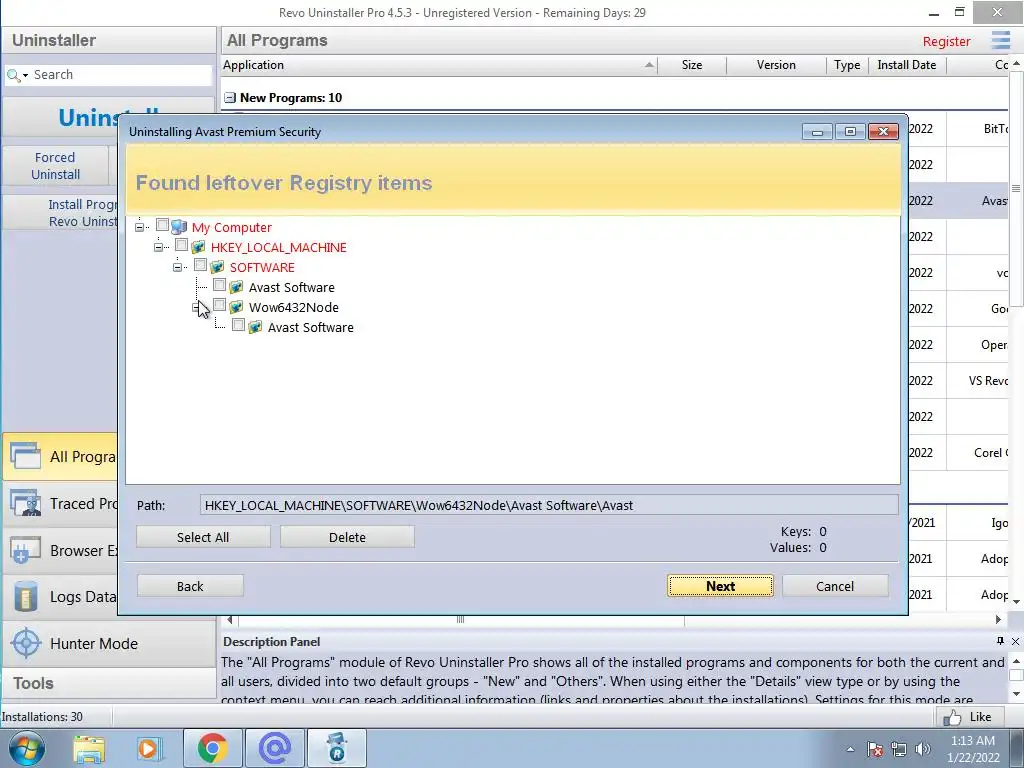The height and width of the screenshot is (768, 1024).
Task: Collapse the HKEY_LOCAL_MACHINE node
Action: [x=159, y=248]
